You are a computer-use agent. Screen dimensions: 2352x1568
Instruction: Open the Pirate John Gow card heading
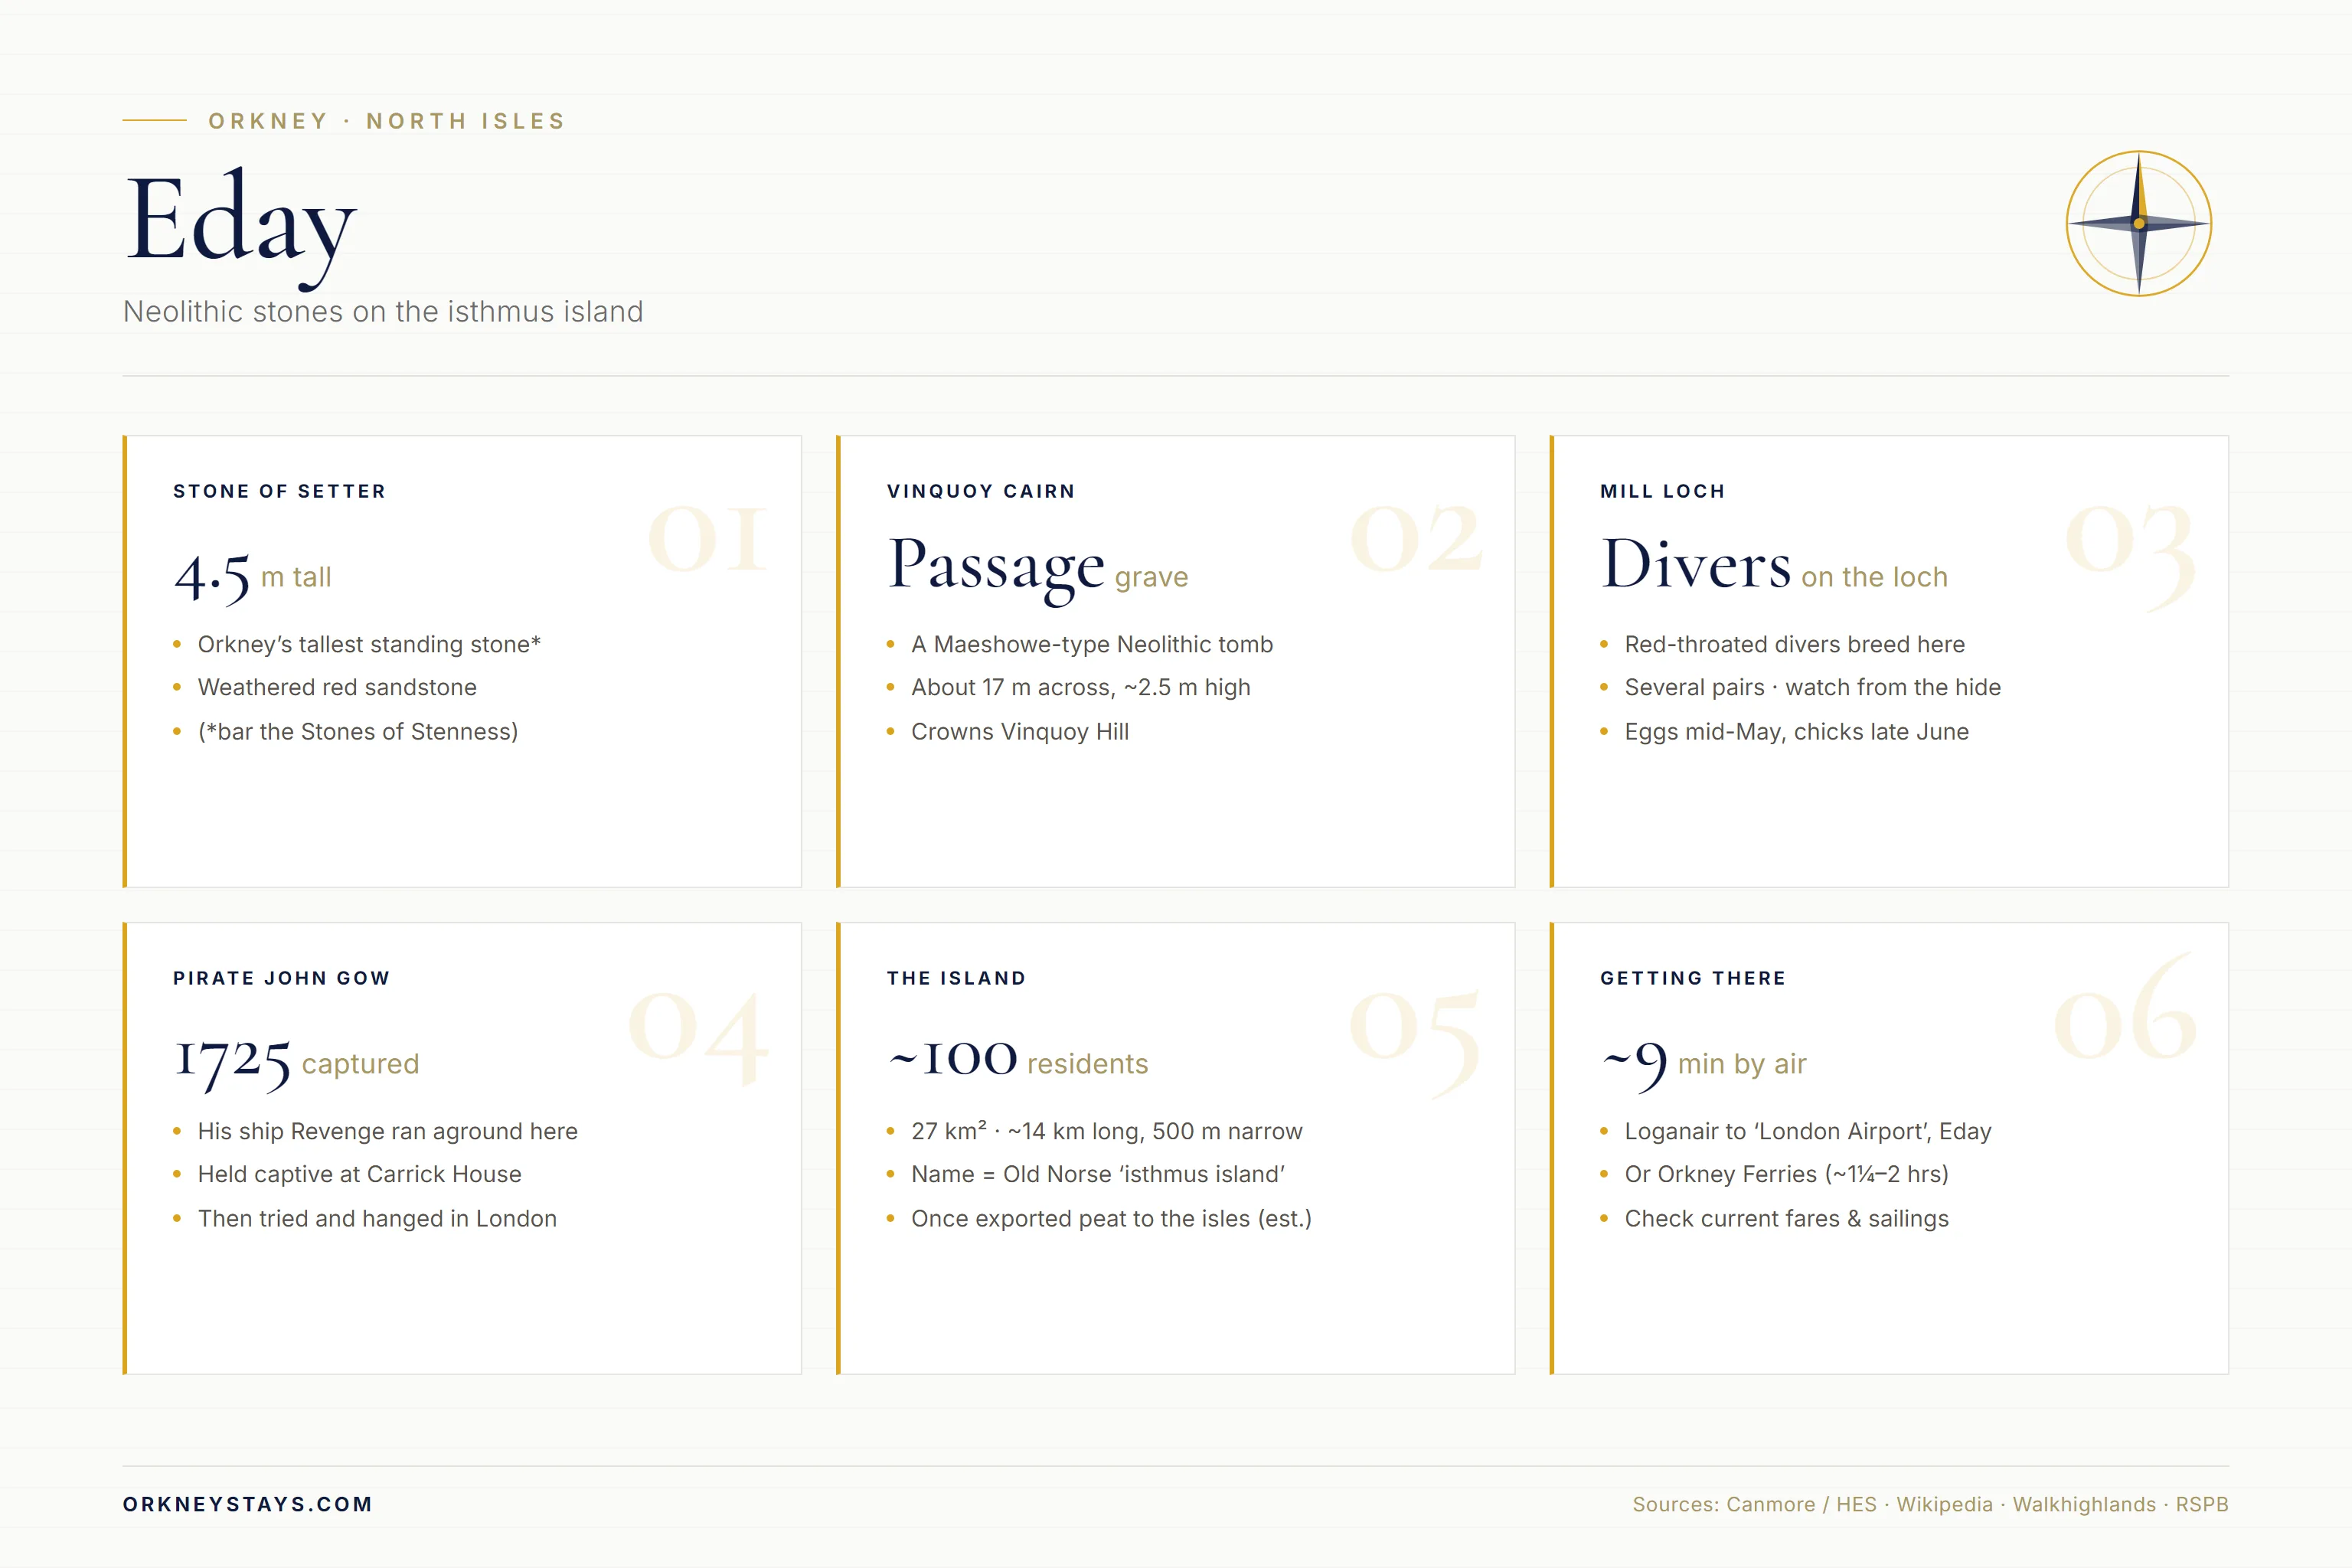pos(281,978)
